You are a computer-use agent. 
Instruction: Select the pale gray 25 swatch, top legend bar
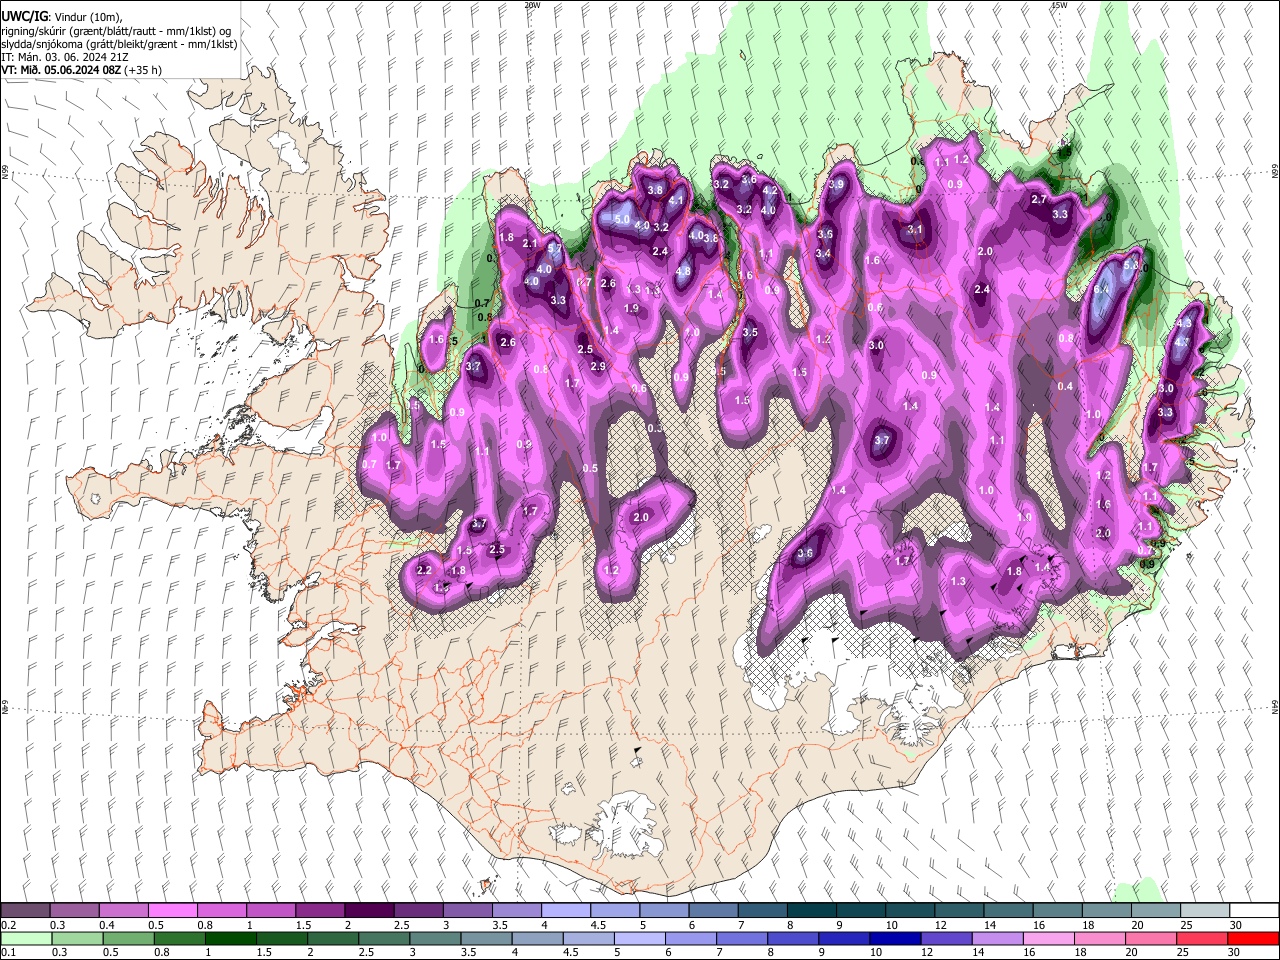(1204, 911)
